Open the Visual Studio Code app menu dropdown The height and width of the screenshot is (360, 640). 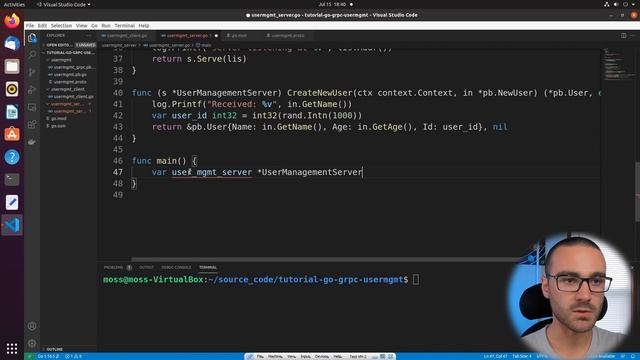pos(64,4)
